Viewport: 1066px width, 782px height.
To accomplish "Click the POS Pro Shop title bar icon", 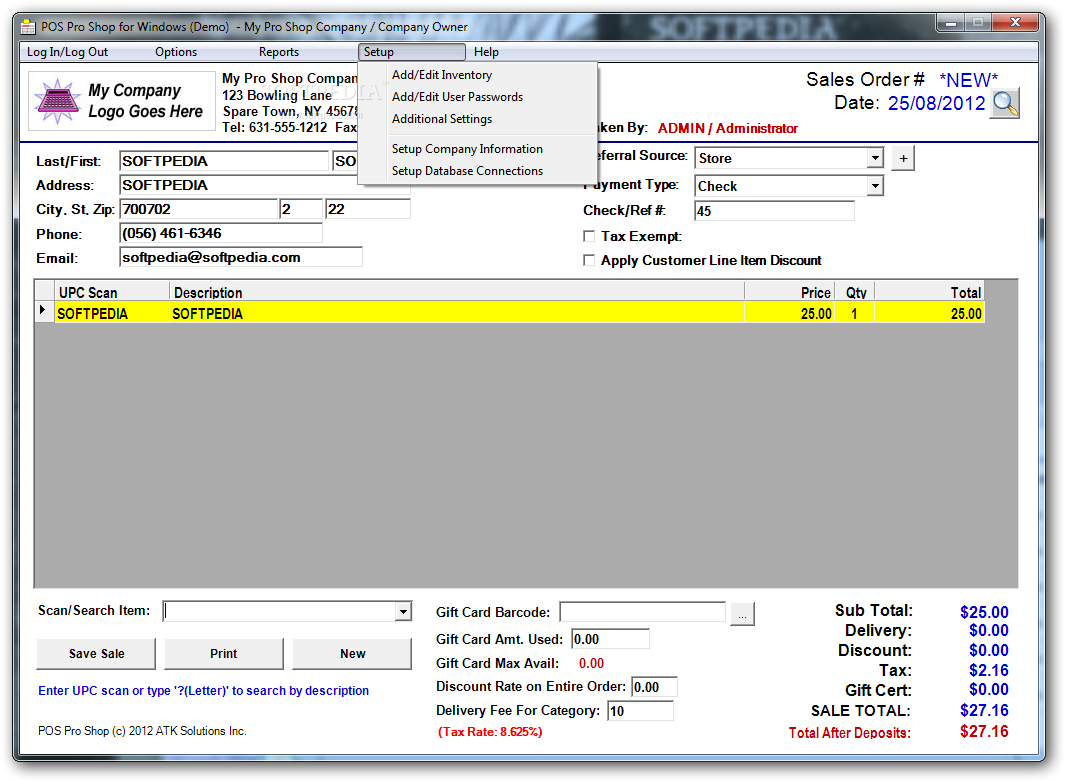I will click(28, 27).
